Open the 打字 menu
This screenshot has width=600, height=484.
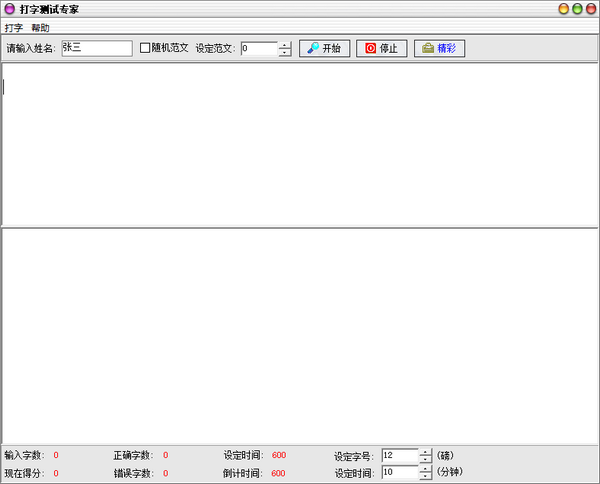tap(14, 27)
